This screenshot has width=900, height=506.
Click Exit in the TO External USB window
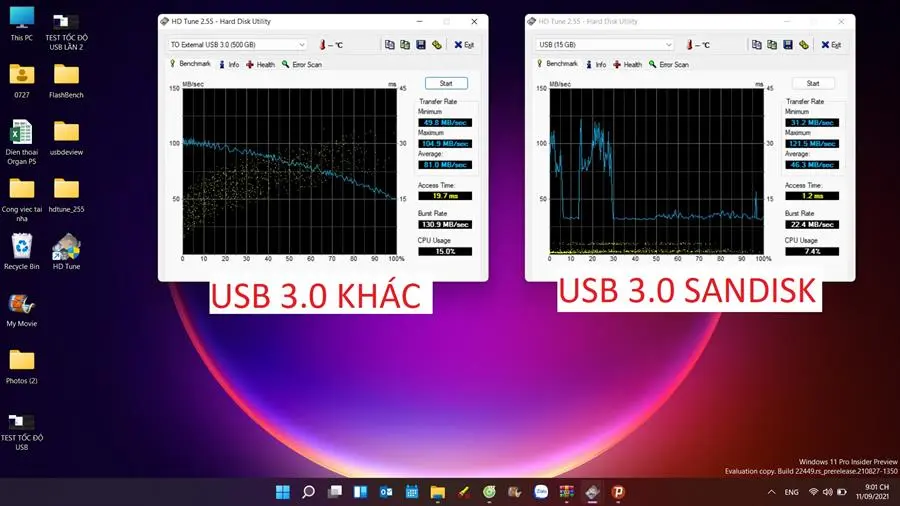pos(464,45)
